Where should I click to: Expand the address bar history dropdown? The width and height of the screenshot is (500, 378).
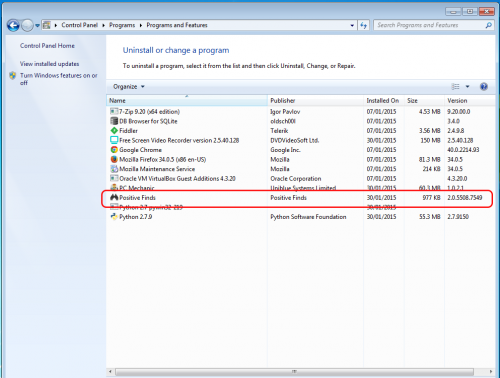pos(352,25)
